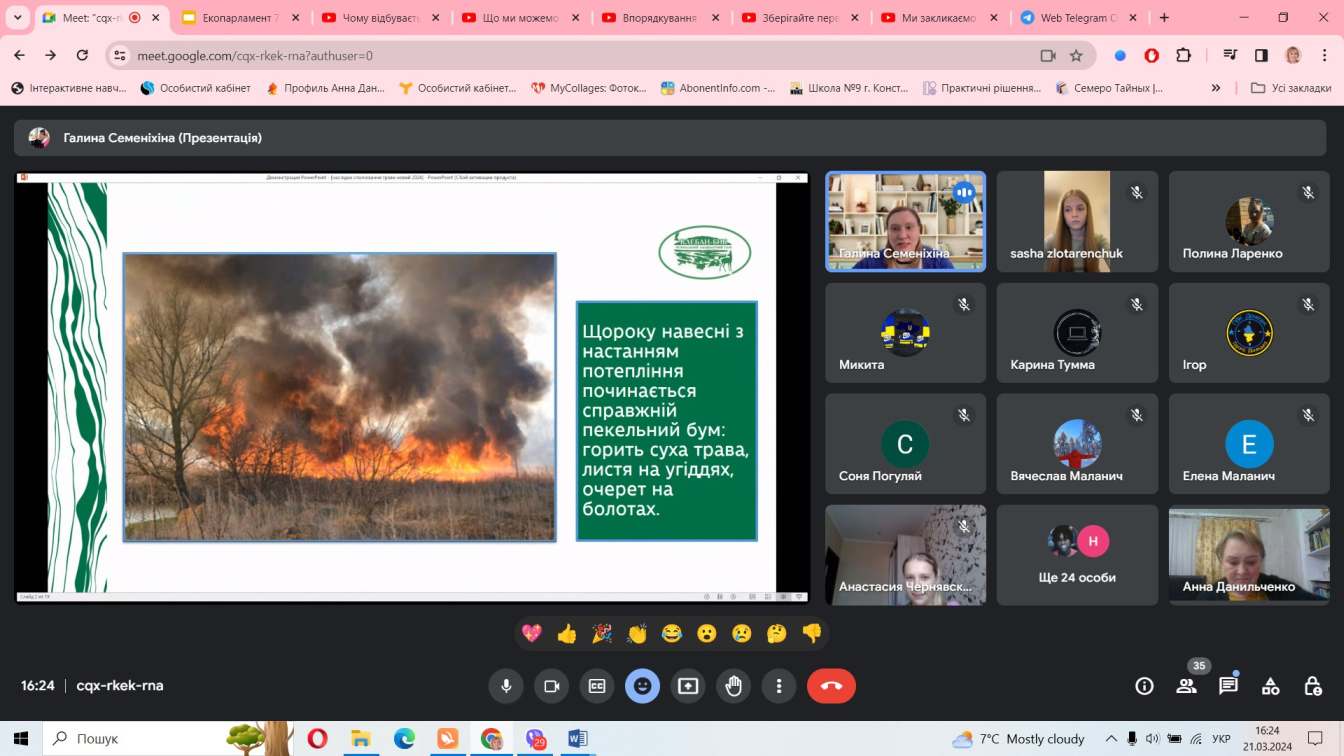Switch to the Web Telegram tab
Image resolution: width=1344 pixels, height=756 pixels.
point(1072,18)
